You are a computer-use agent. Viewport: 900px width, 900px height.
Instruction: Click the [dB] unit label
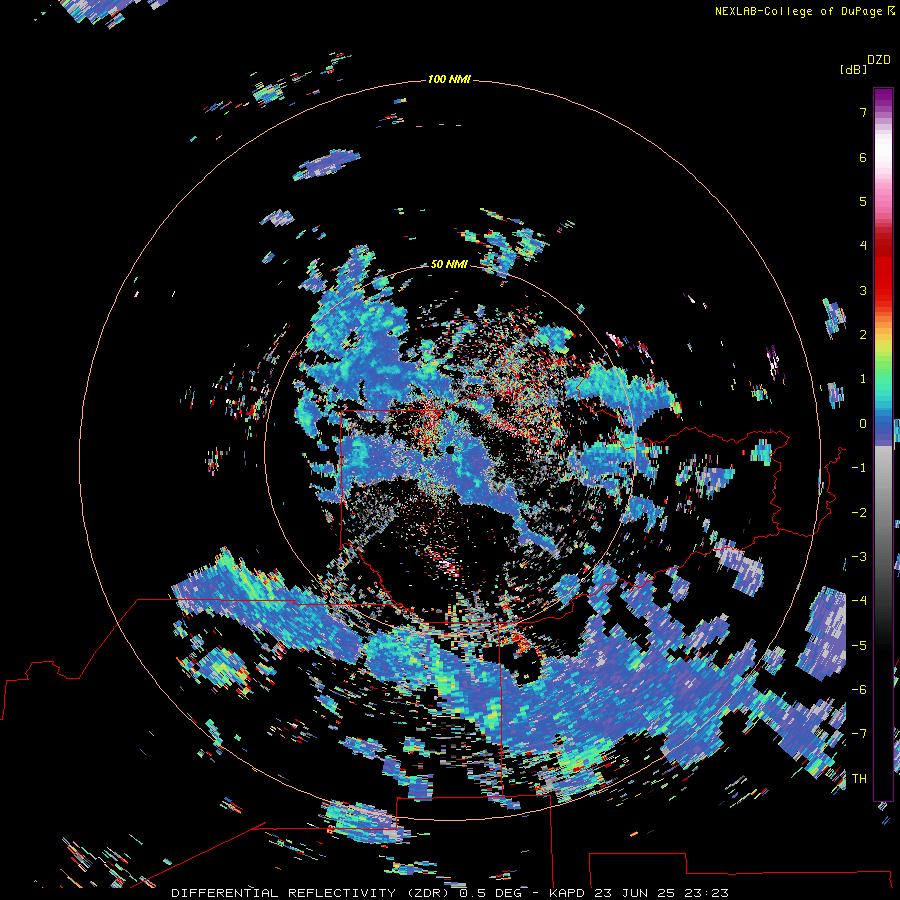pos(853,69)
